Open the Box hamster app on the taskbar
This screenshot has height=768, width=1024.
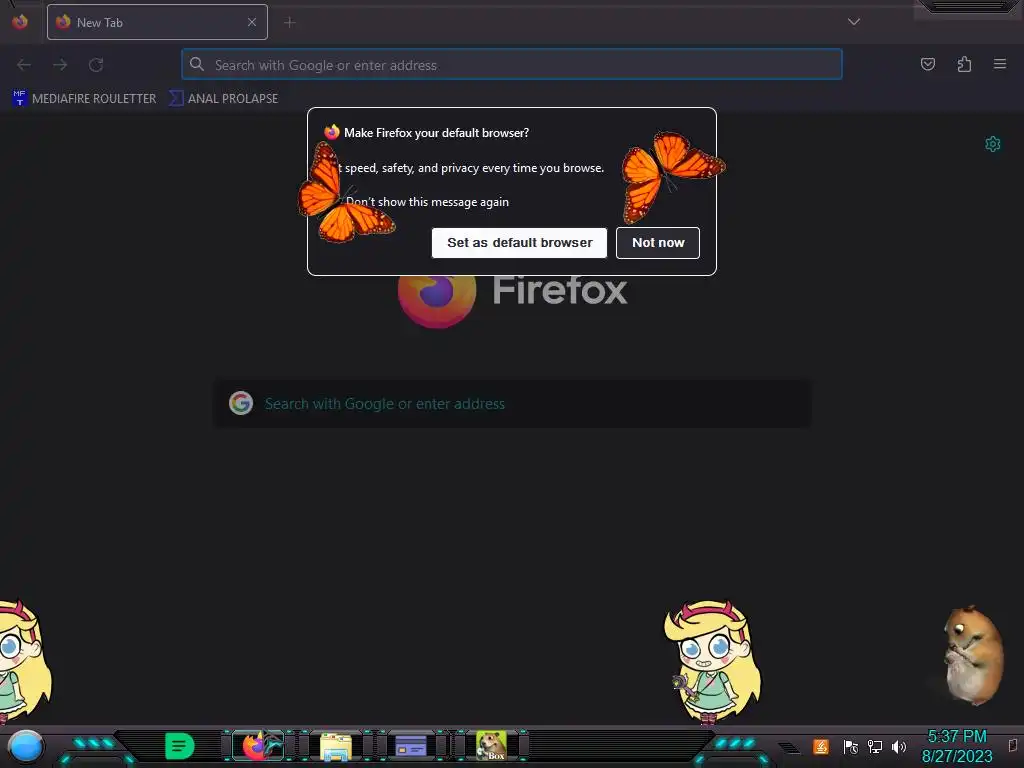click(491, 746)
